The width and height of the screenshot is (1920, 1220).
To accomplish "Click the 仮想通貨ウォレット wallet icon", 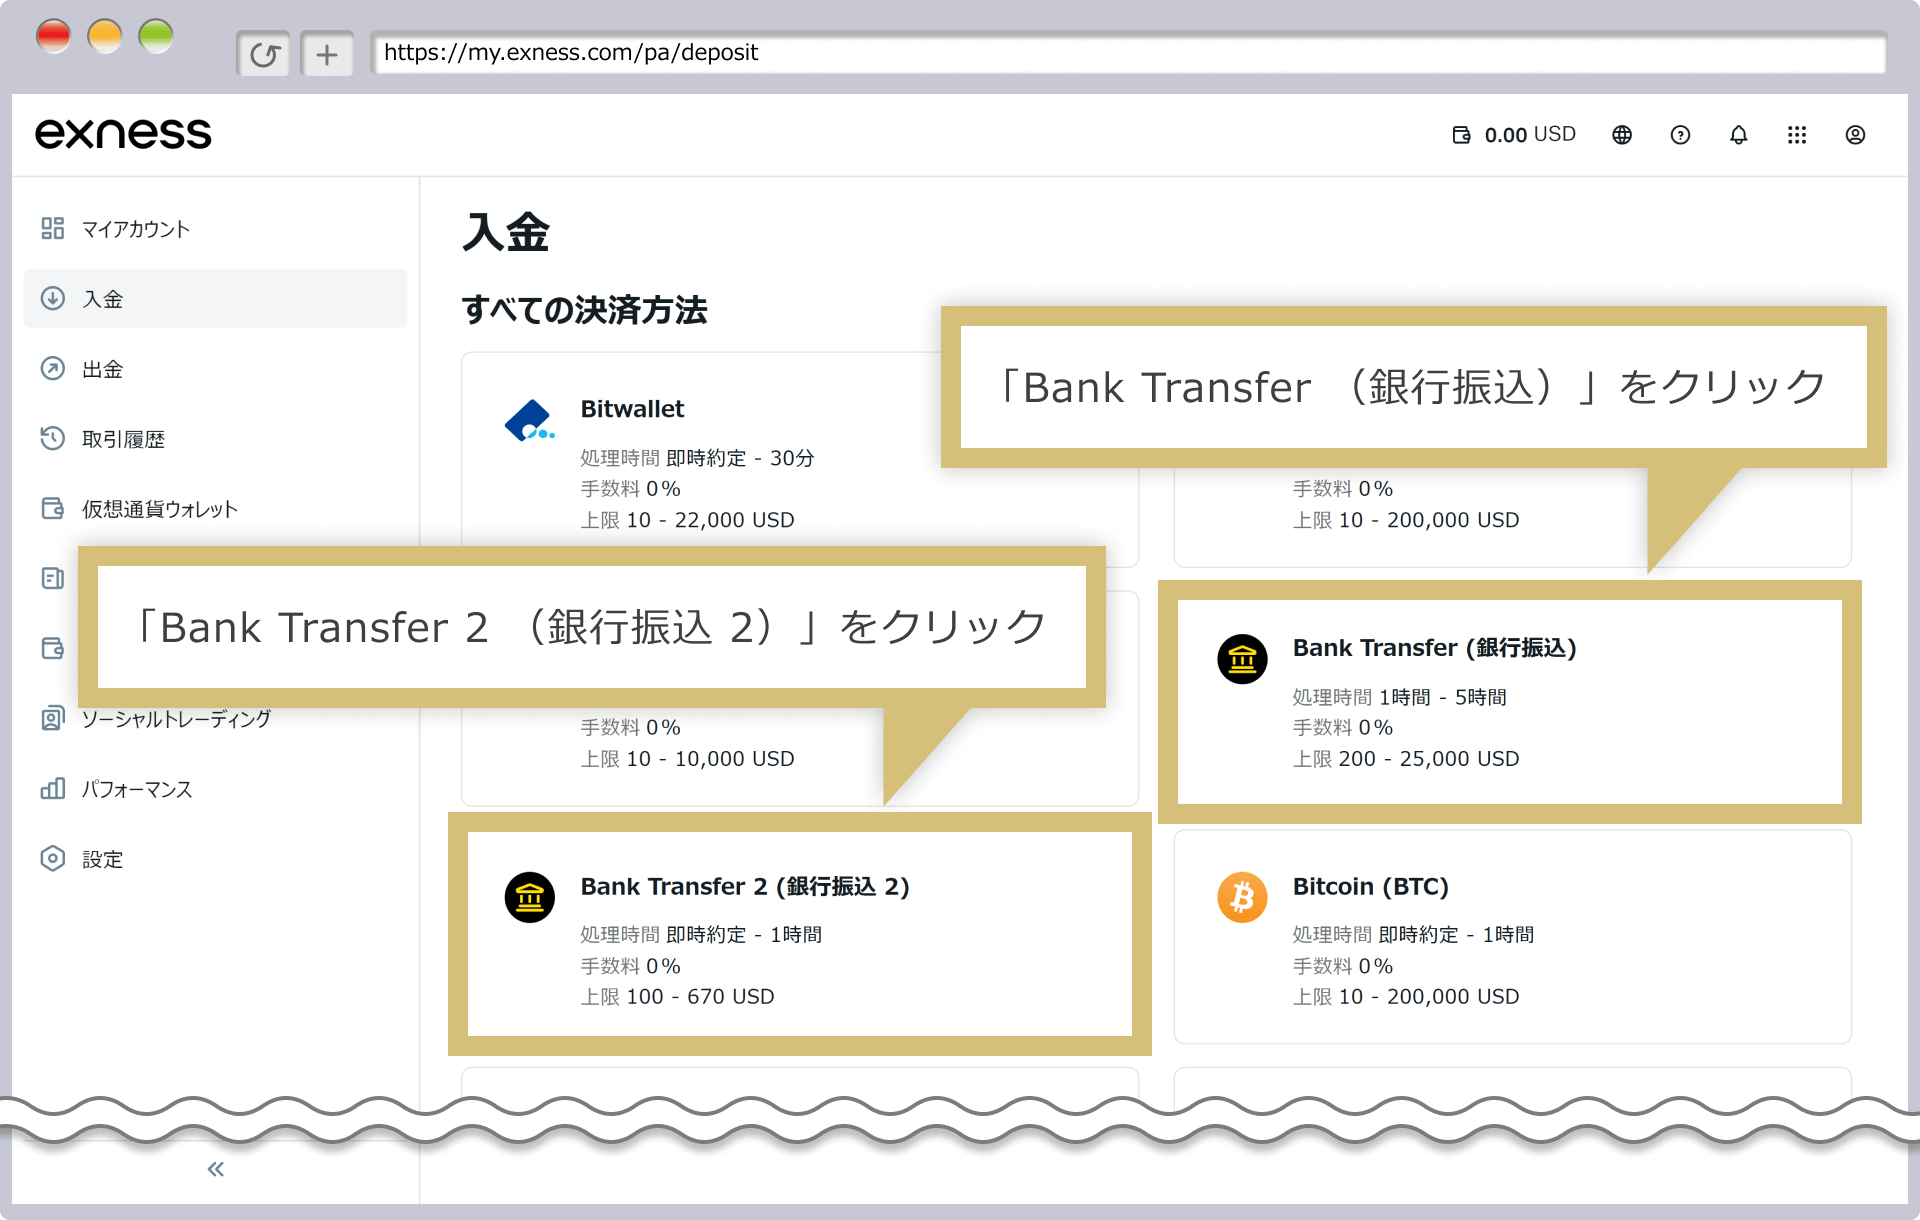I will 53,509.
